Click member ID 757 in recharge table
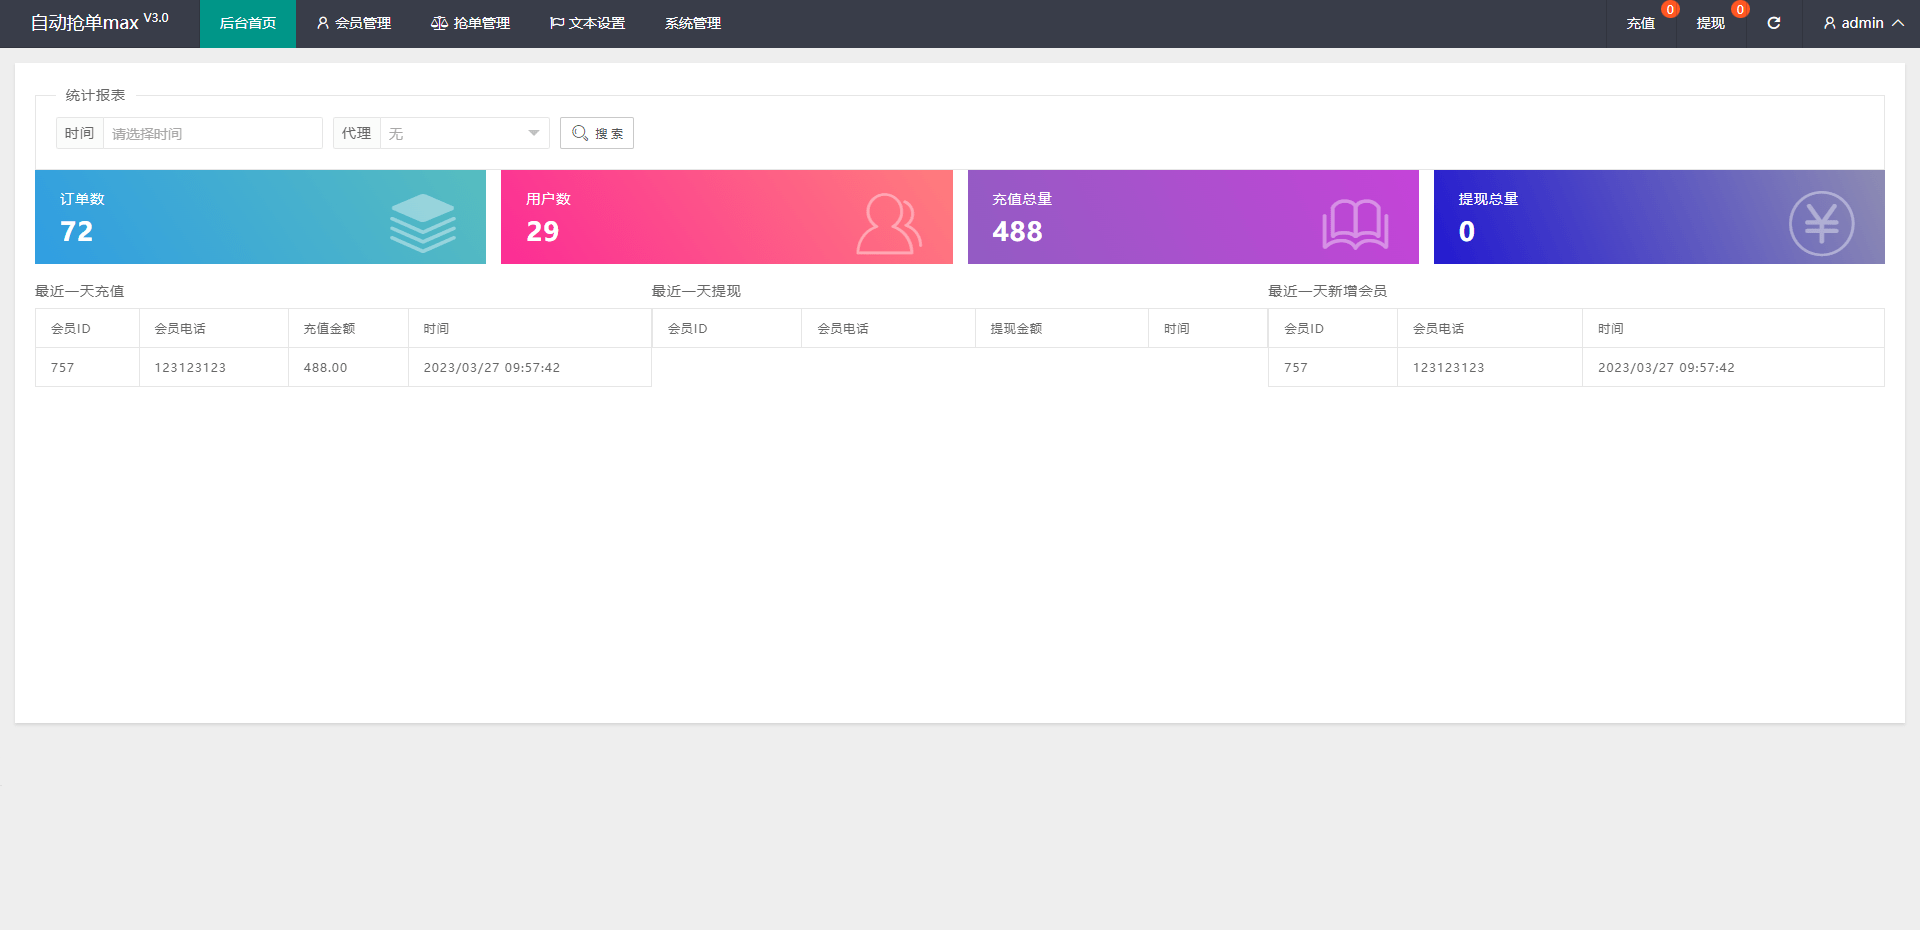This screenshot has width=1920, height=930. (x=63, y=367)
